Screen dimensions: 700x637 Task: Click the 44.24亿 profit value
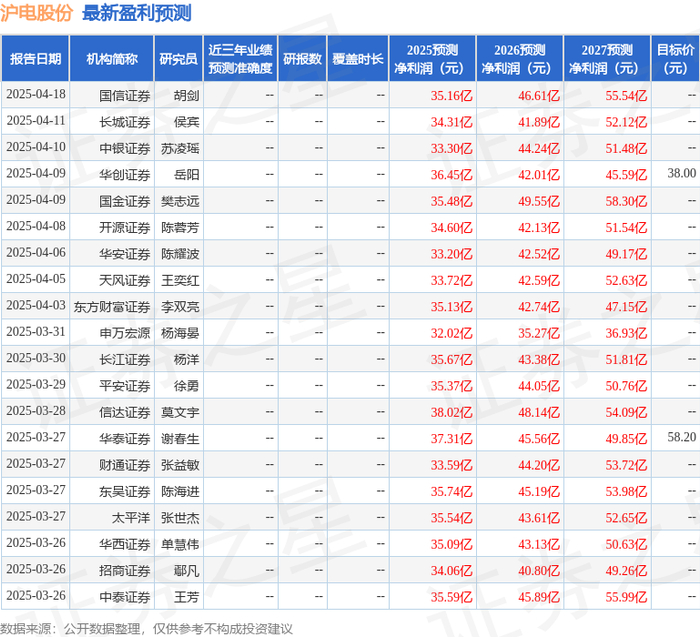pyautogui.click(x=539, y=148)
